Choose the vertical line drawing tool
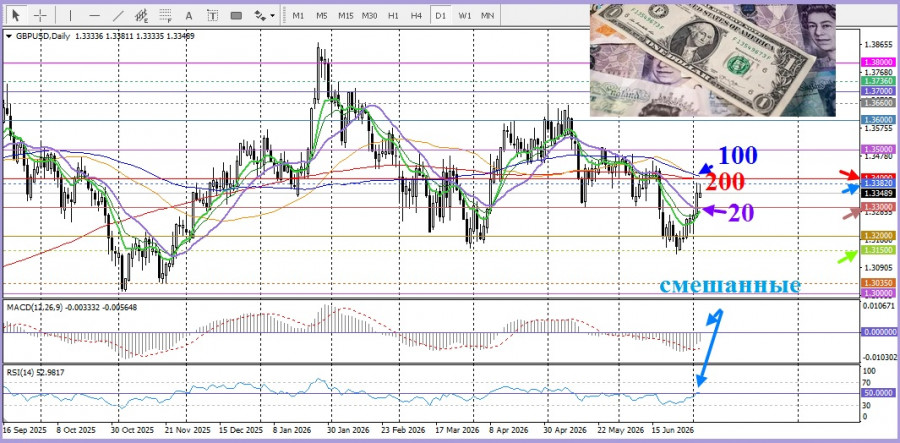Image resolution: width=900 pixels, height=443 pixels. (x=71, y=15)
